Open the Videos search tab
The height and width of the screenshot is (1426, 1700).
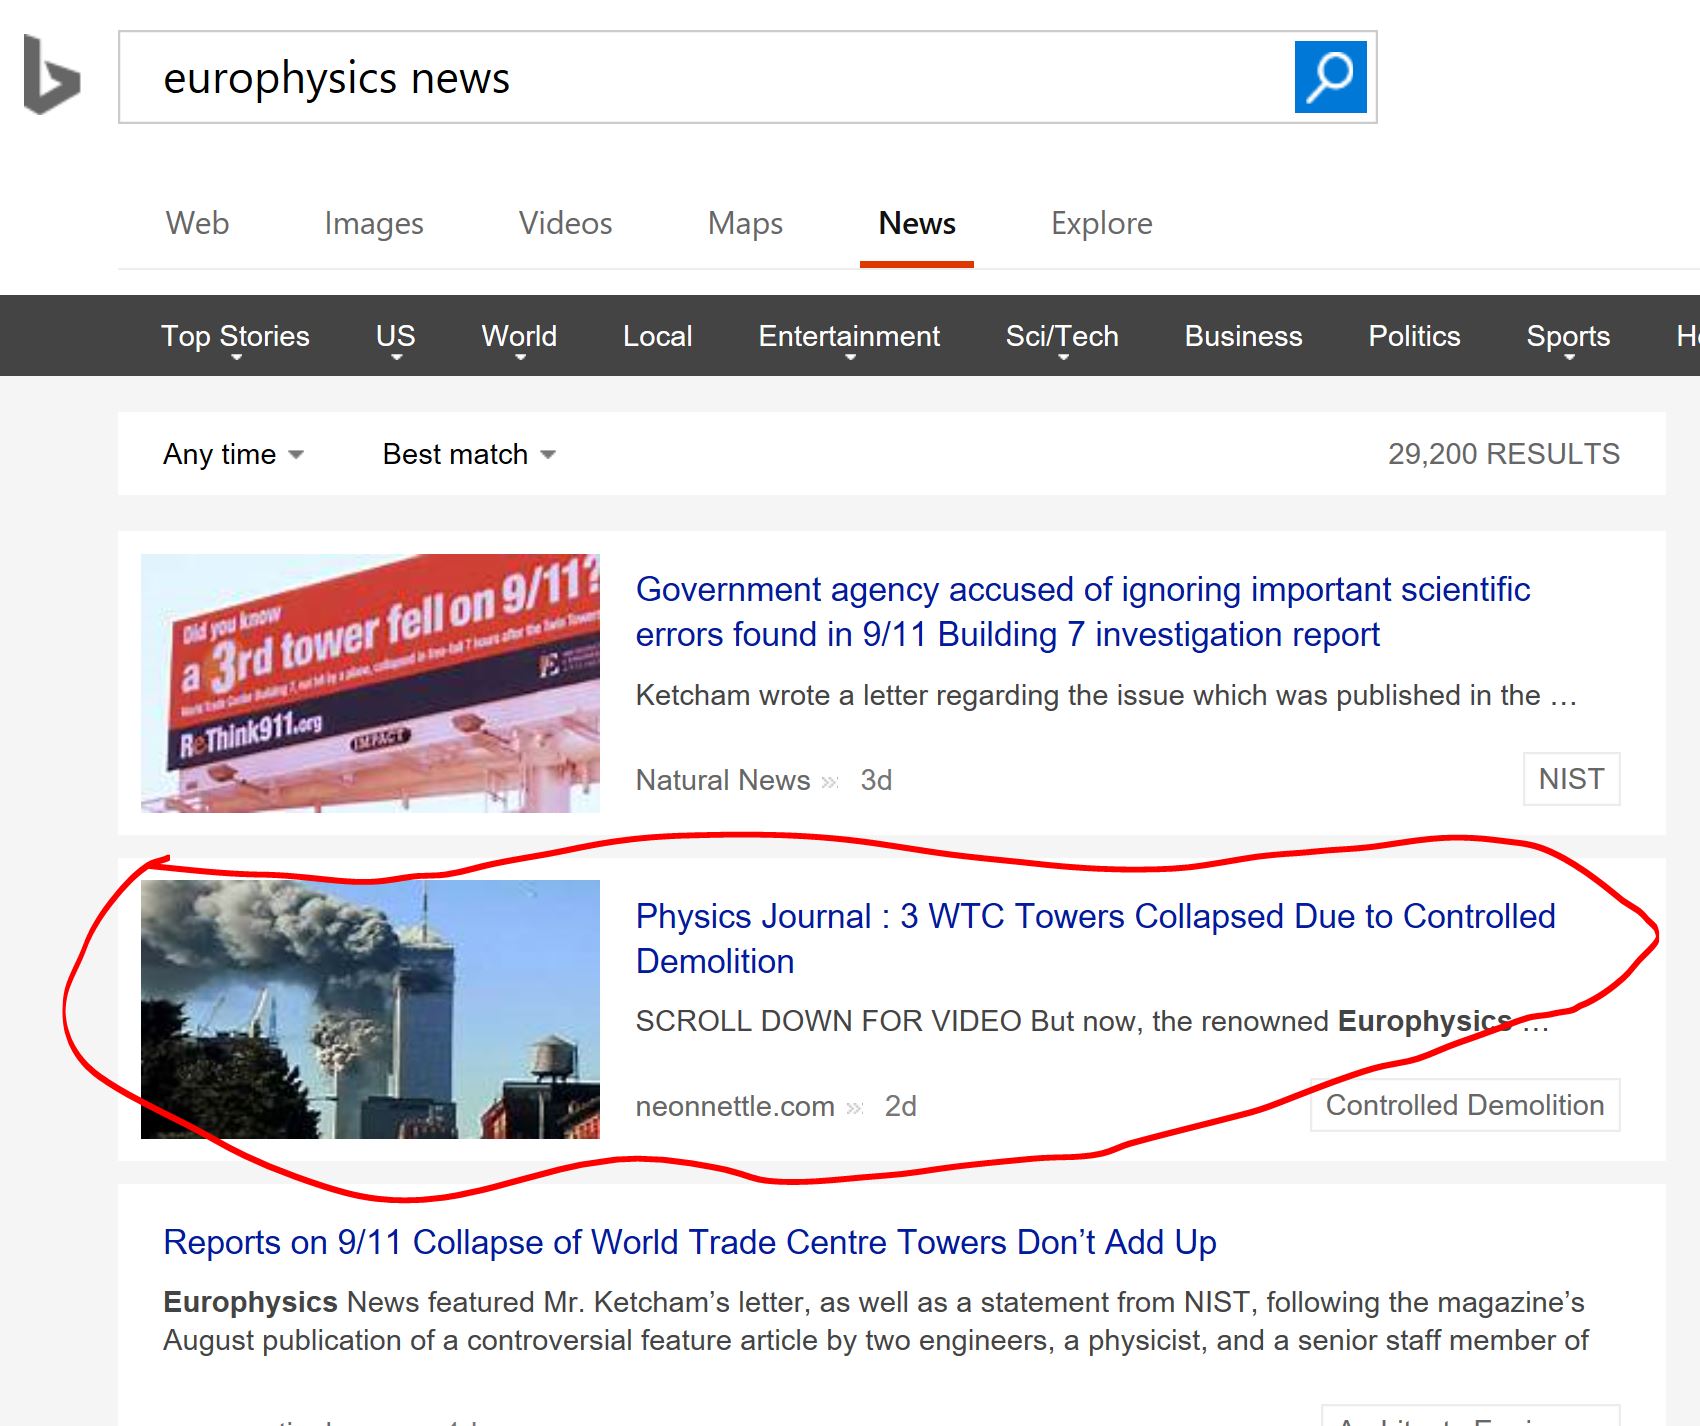click(565, 223)
